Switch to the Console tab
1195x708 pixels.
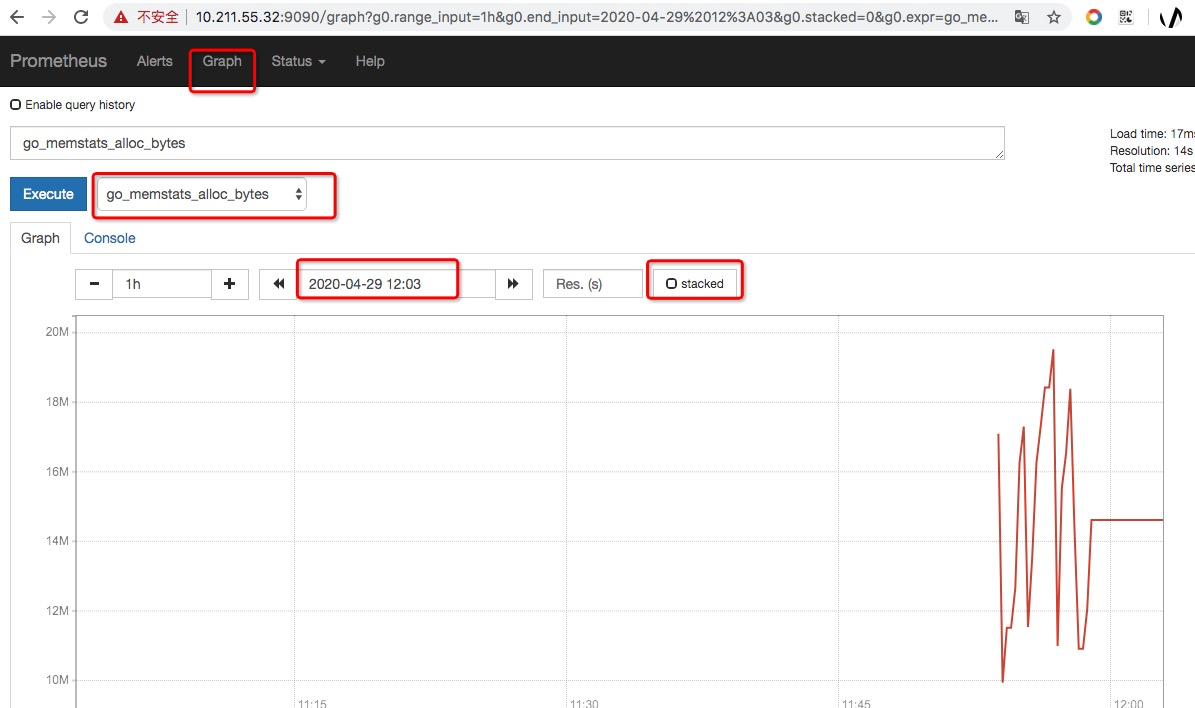pos(109,238)
